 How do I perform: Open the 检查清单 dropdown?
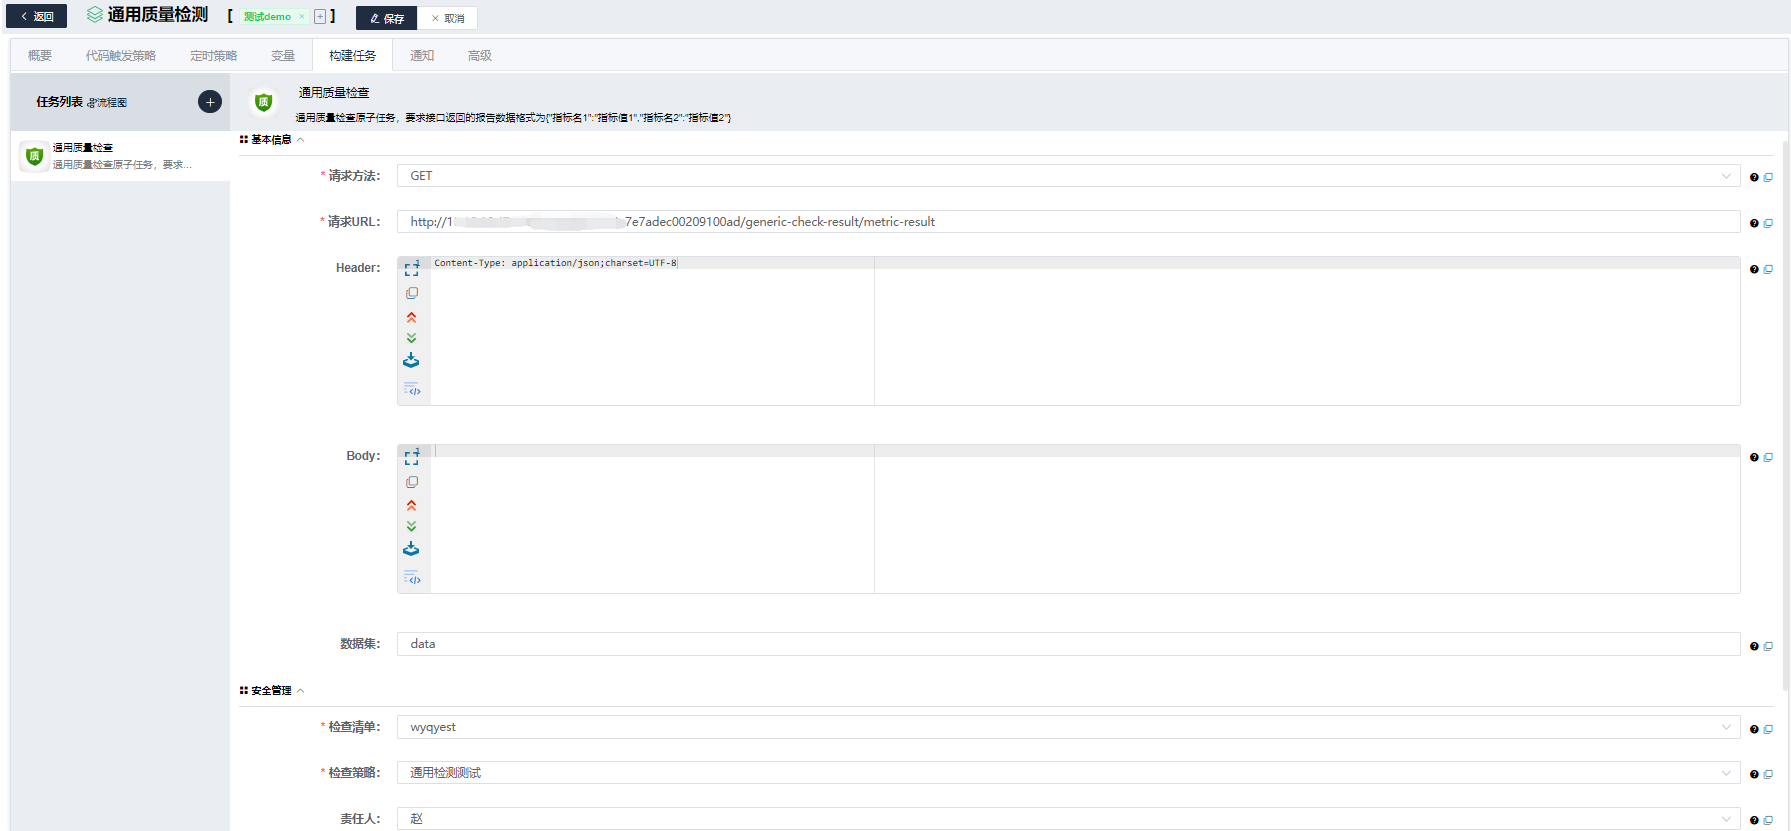1067,727
